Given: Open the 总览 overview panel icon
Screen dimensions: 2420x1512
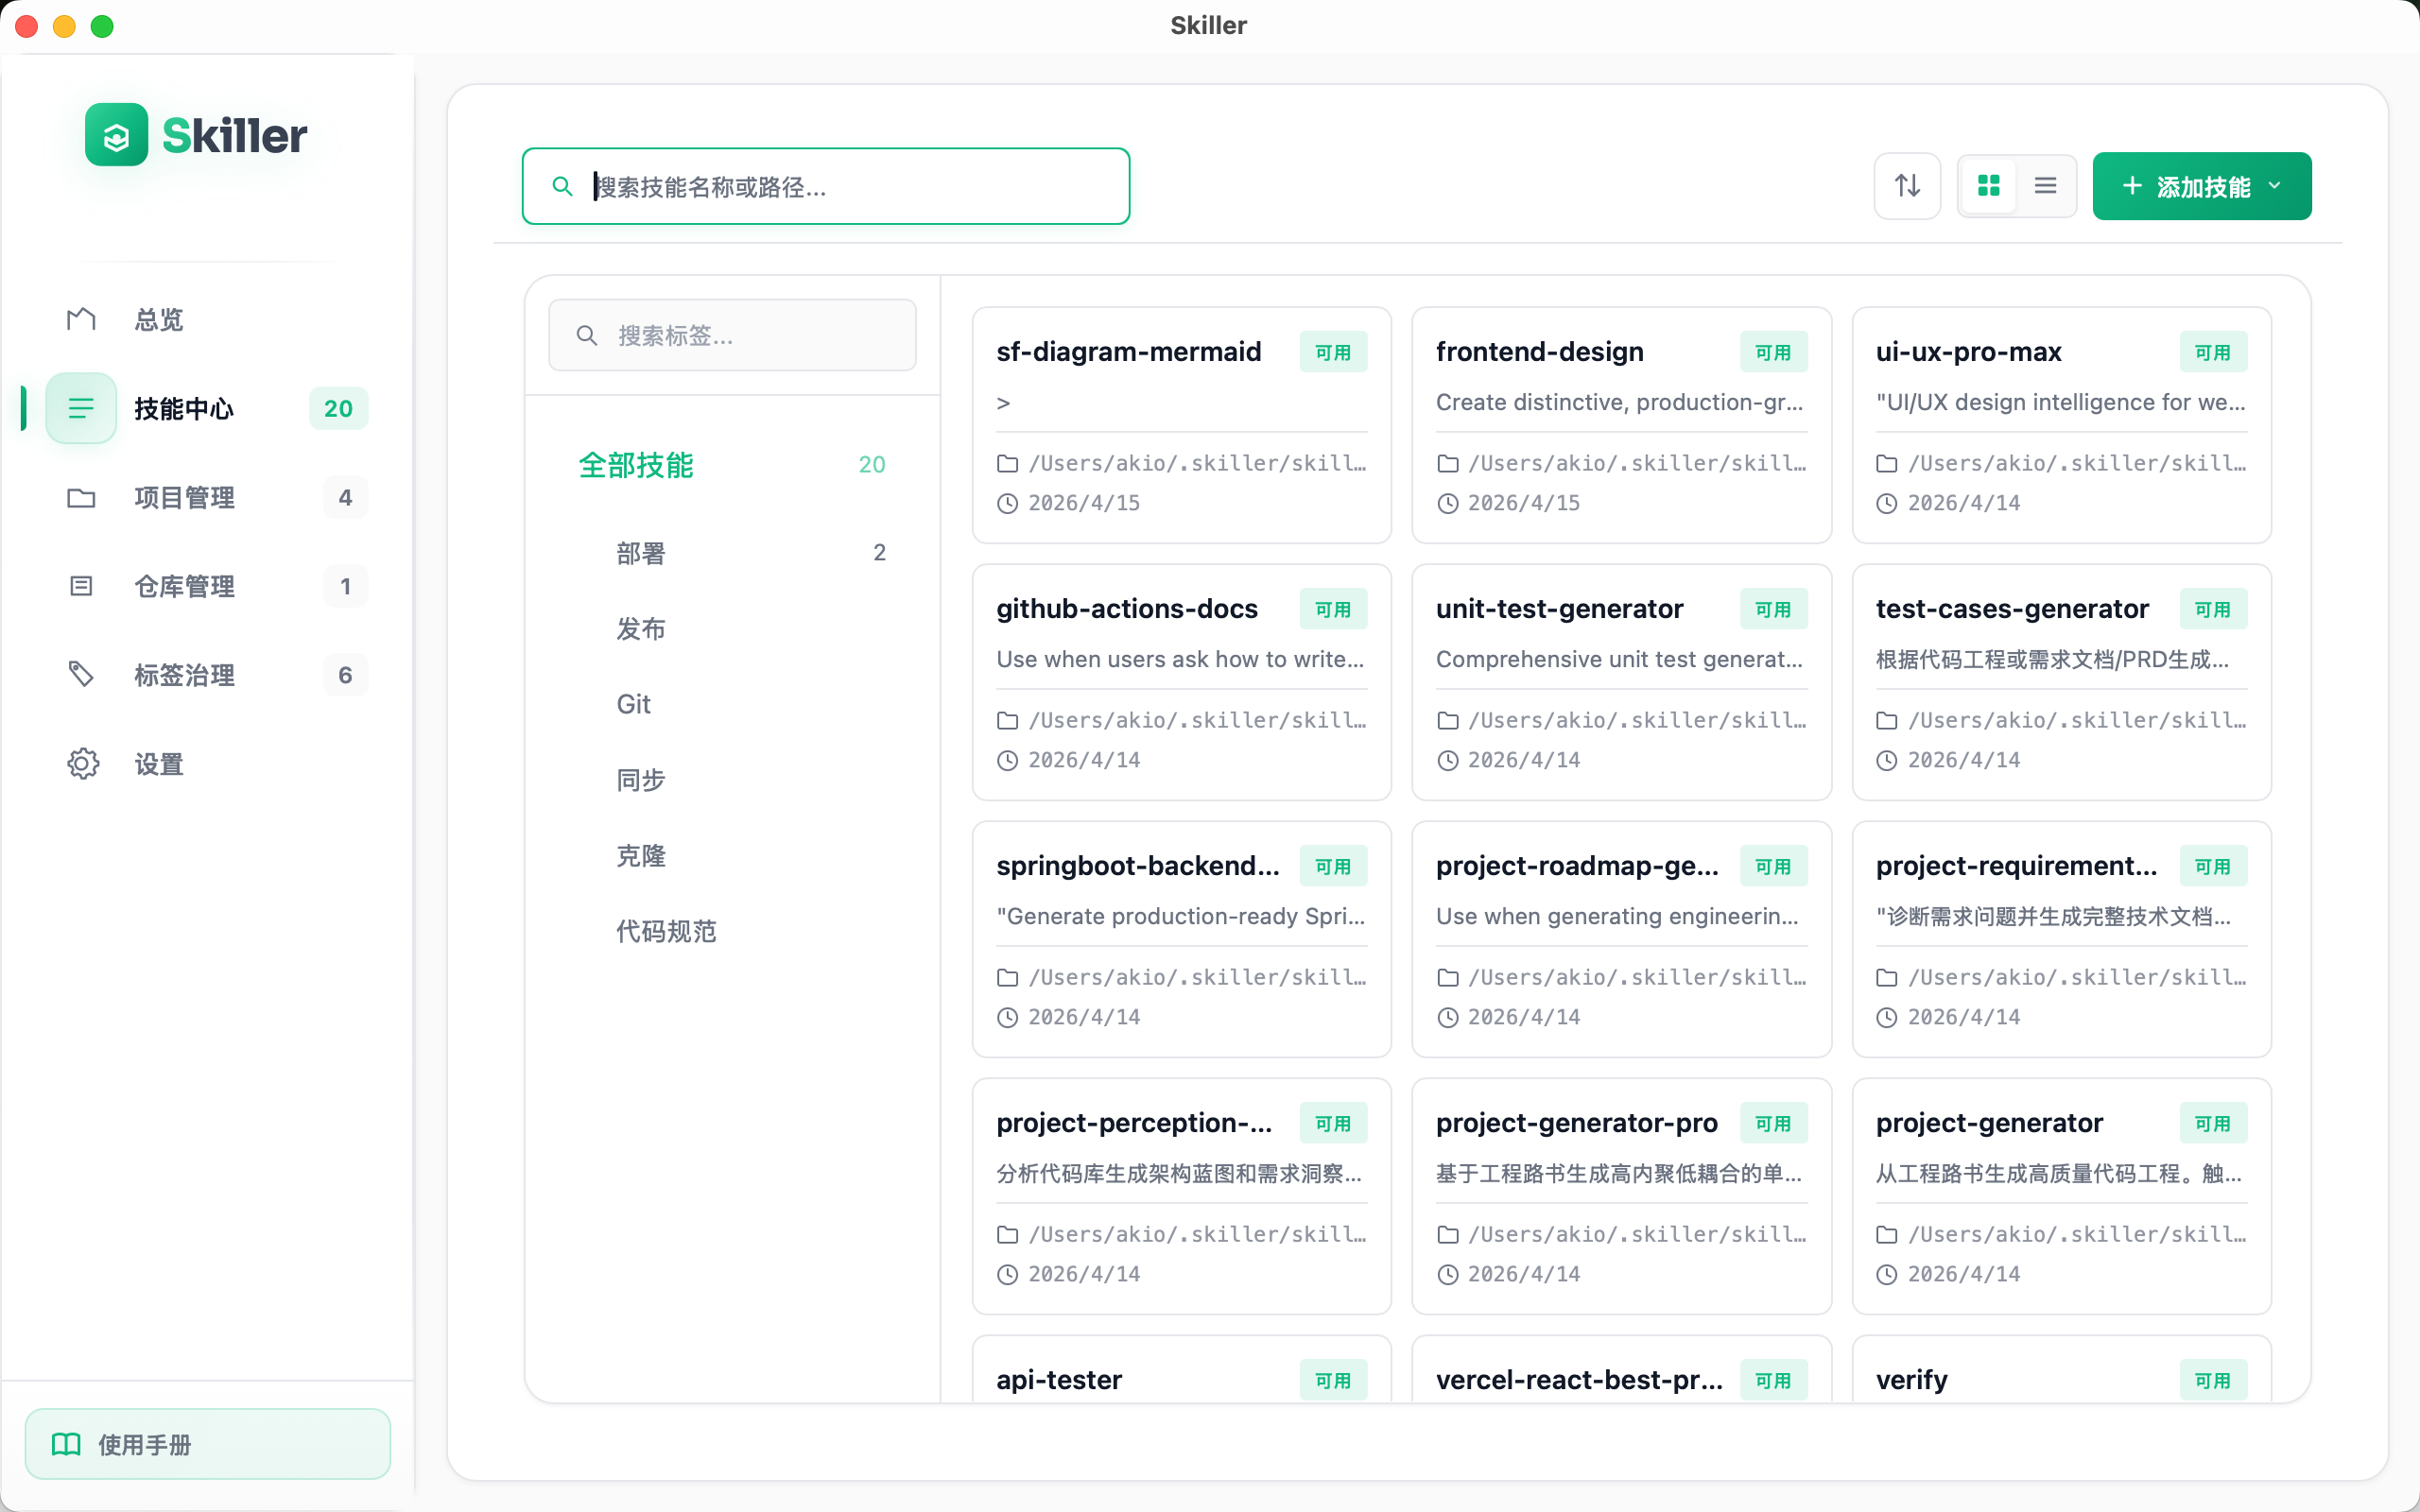Looking at the screenshot, I should tap(80, 318).
